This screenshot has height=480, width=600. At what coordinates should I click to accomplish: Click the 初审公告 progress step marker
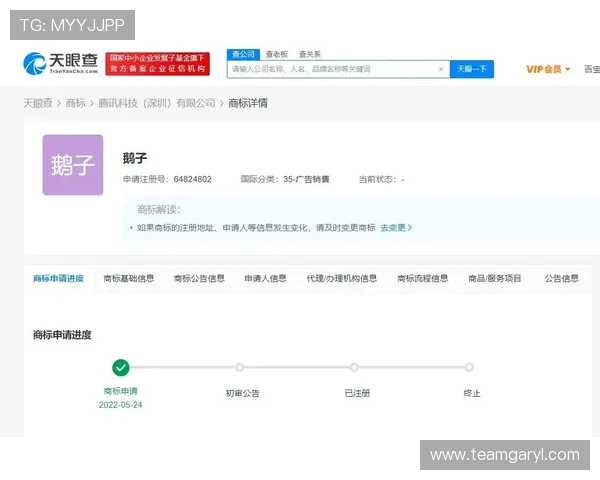click(x=240, y=367)
